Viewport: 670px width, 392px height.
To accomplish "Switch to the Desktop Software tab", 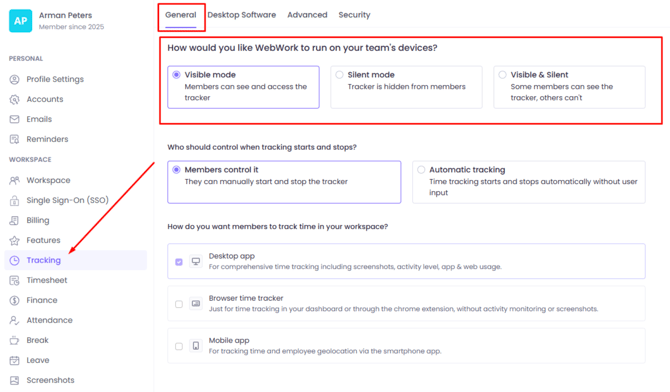I will coord(241,15).
